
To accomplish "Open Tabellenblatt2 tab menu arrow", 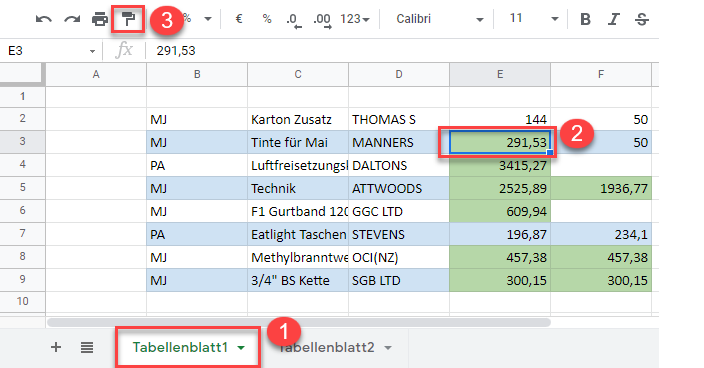I will click(388, 348).
